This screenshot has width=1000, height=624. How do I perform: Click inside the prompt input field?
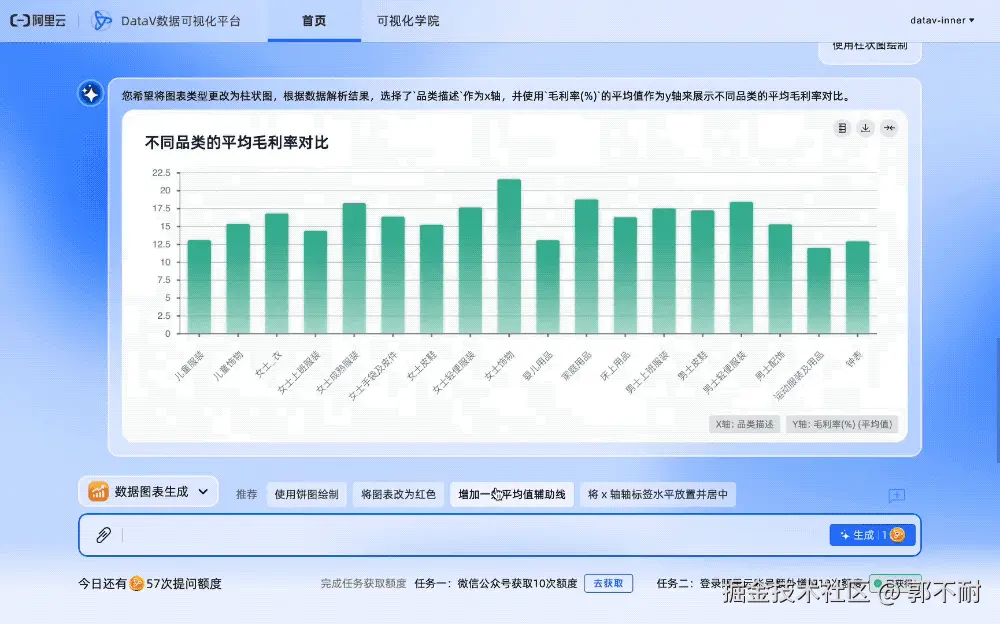click(400, 535)
